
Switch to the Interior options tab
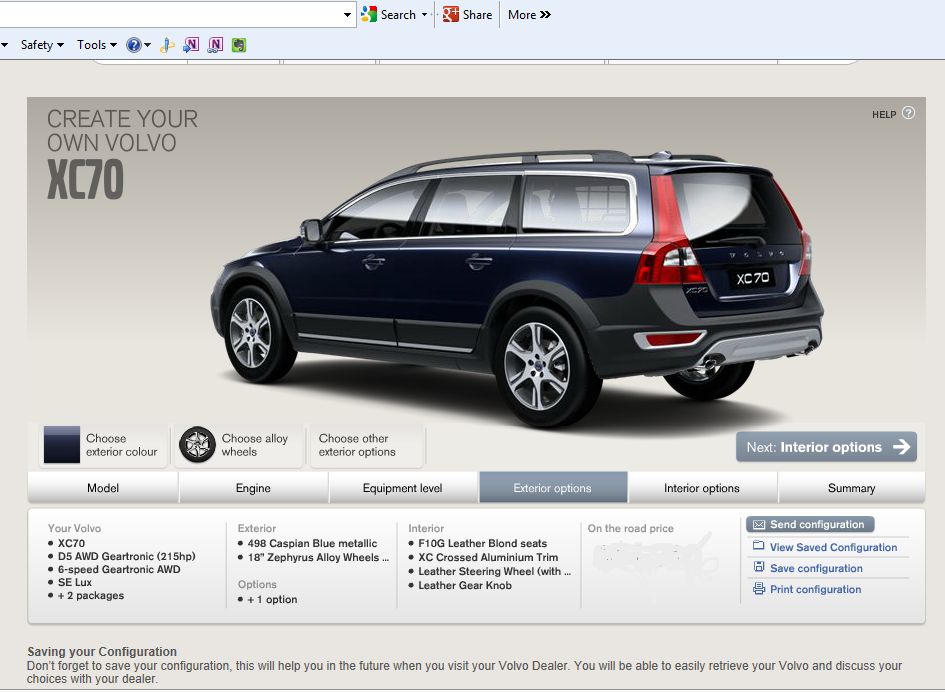tap(702, 488)
